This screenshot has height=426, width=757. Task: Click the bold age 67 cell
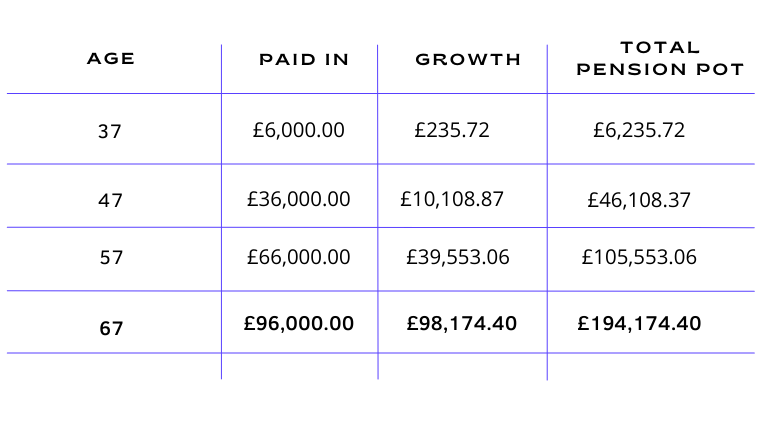point(111,328)
